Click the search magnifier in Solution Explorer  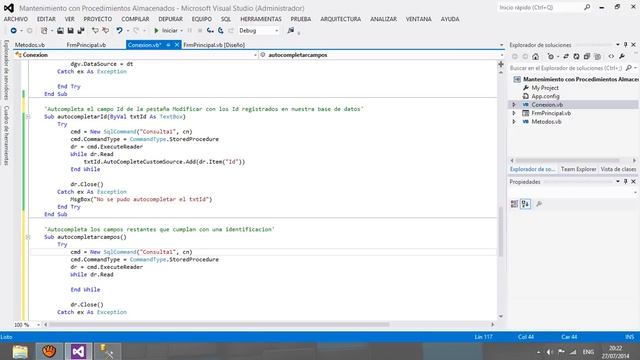pyautogui.click(x=629, y=68)
